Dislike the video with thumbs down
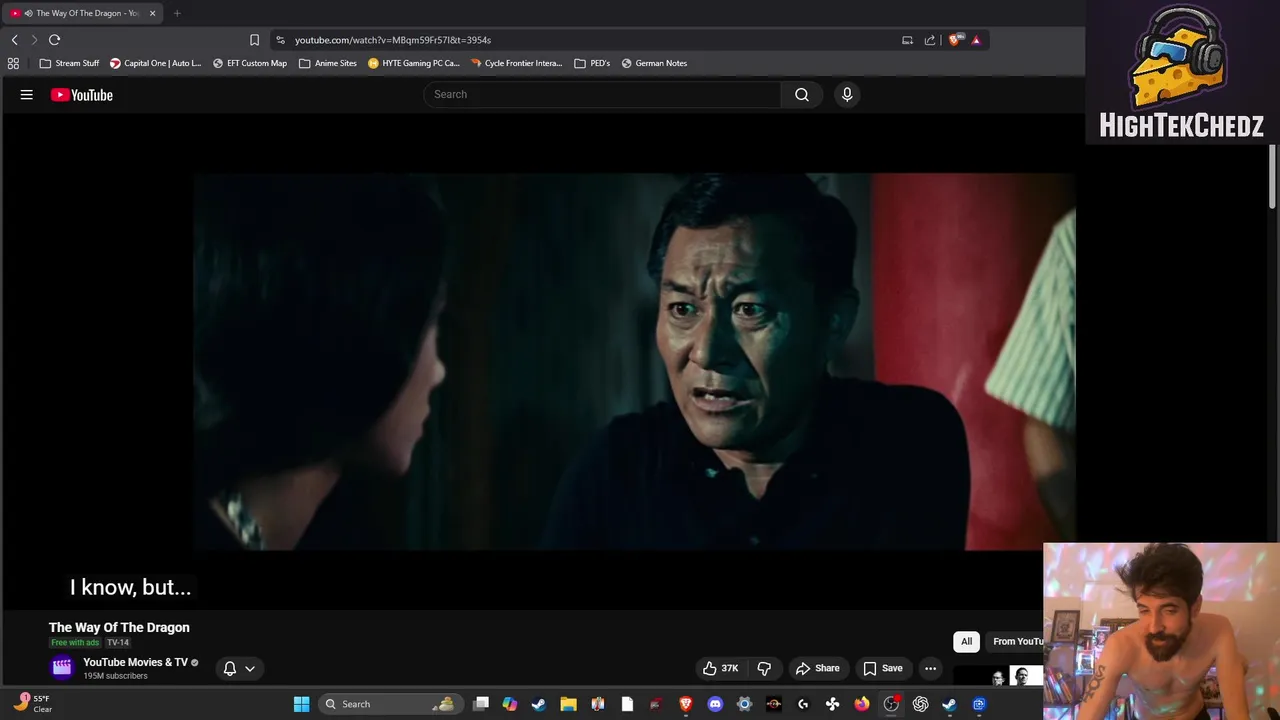Image resolution: width=1280 pixels, height=720 pixels. point(764,668)
